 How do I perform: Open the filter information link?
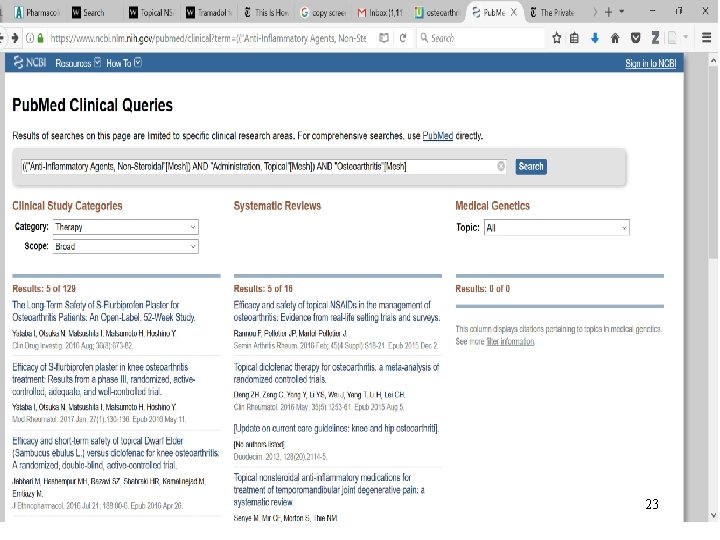pyautogui.click(x=510, y=342)
